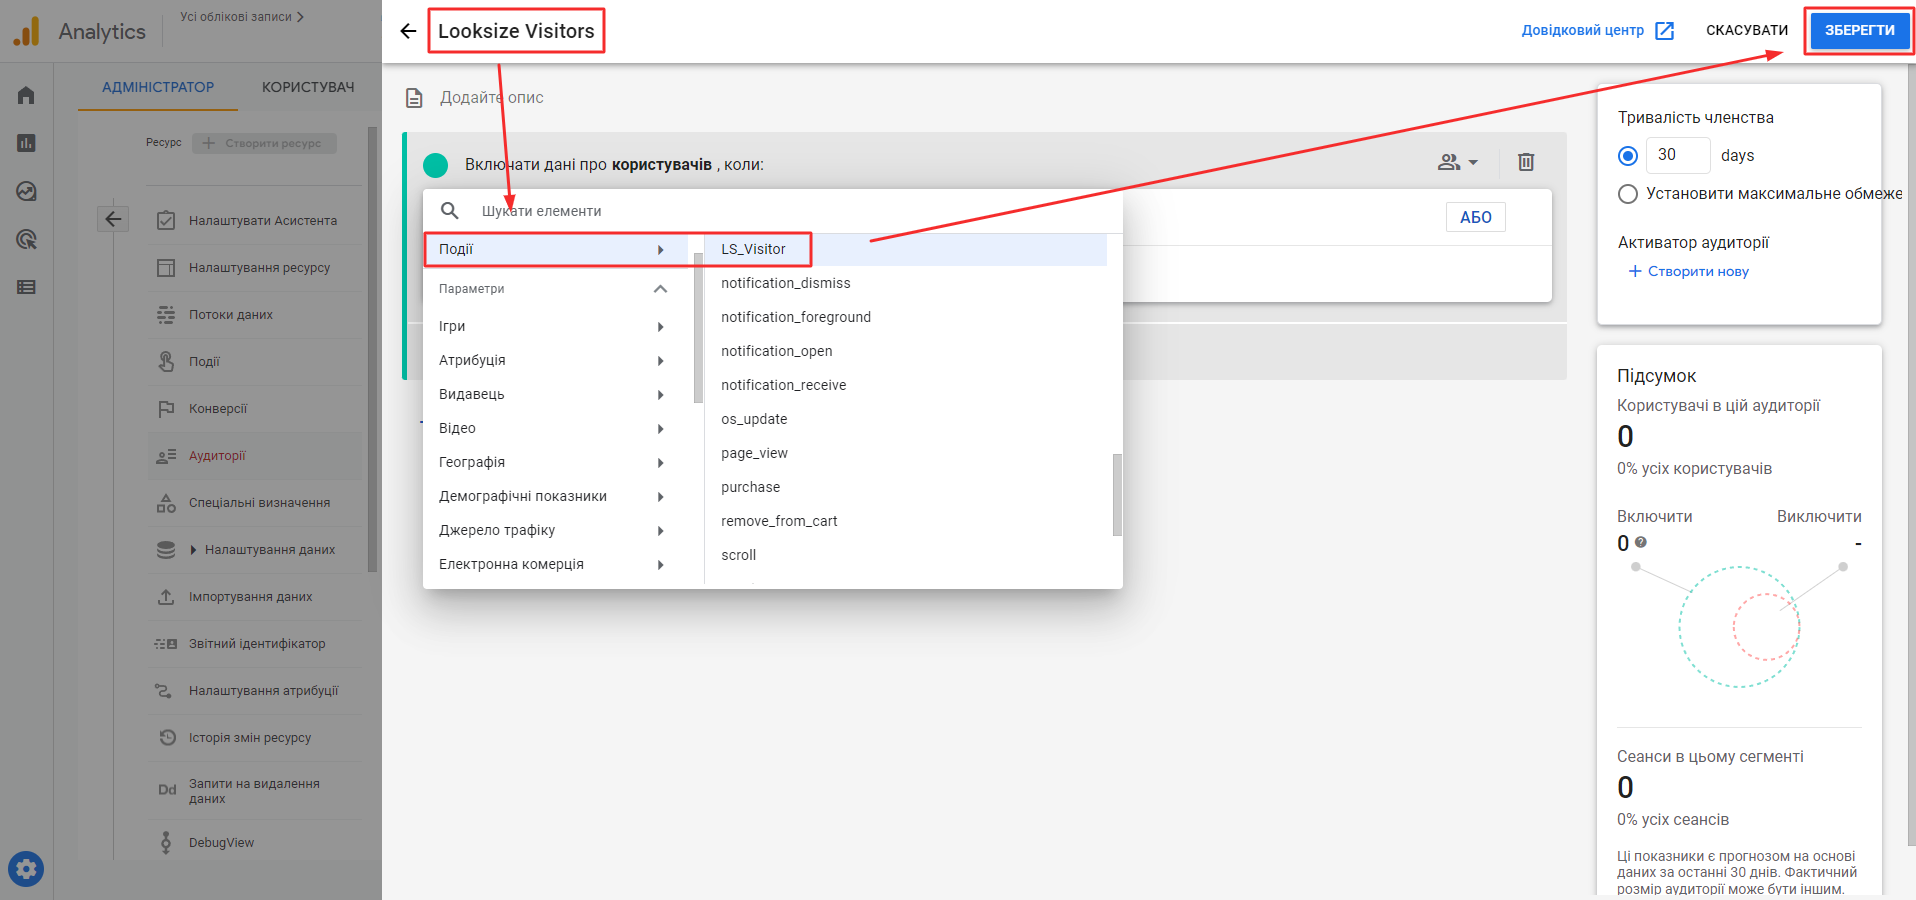Click the collapse arrow in admin column

tap(113, 219)
